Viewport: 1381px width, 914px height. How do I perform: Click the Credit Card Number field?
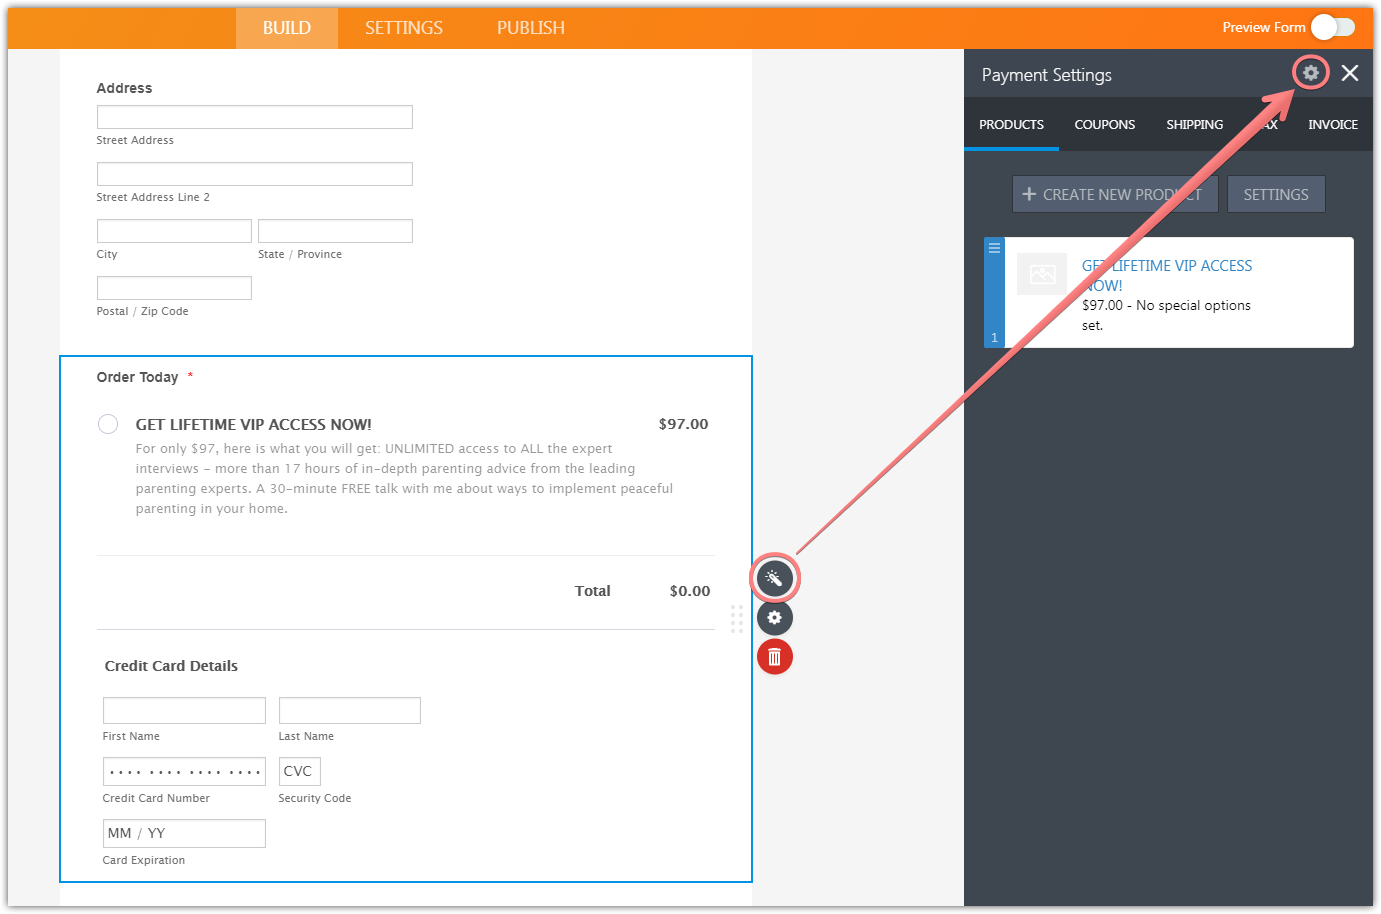[x=184, y=771]
